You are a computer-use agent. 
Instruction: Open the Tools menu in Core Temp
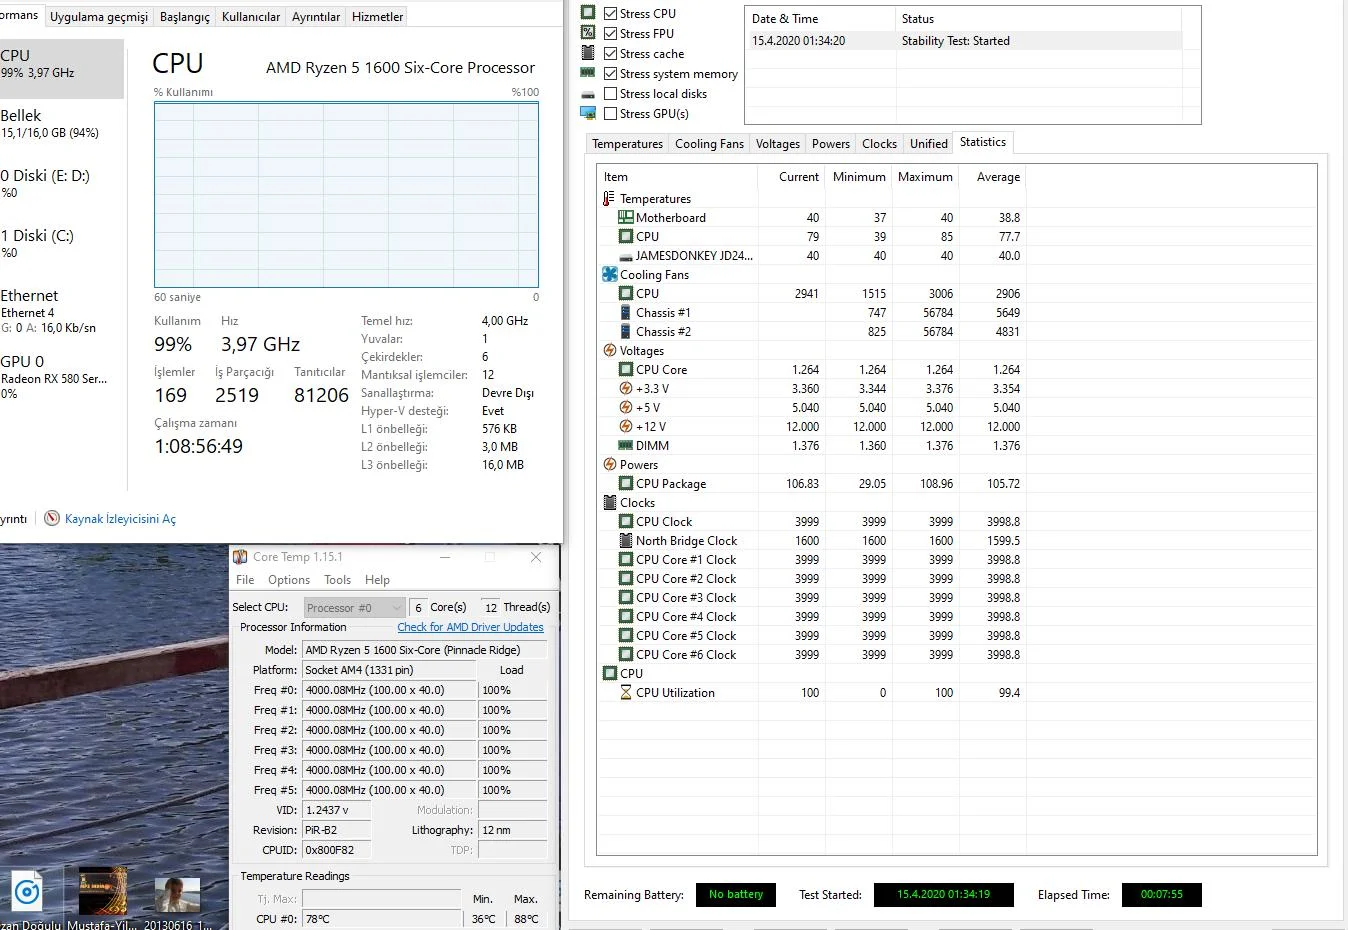pyautogui.click(x=337, y=580)
